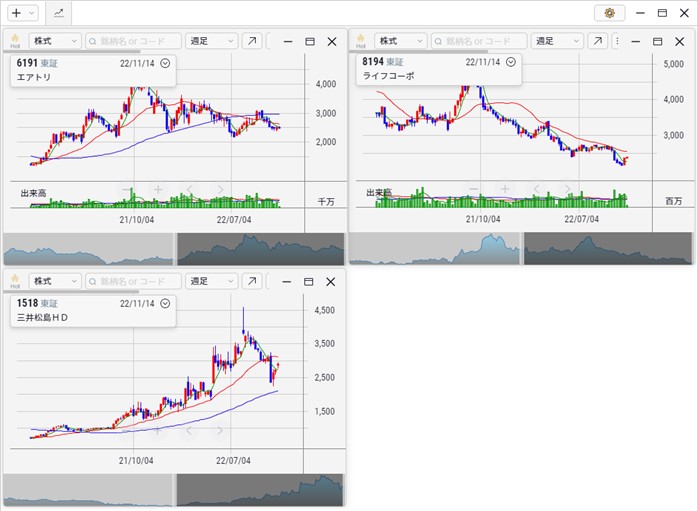Step the 8194 chart back with the left arrow
Image resolution: width=698 pixels, height=511 pixels.
coord(536,189)
